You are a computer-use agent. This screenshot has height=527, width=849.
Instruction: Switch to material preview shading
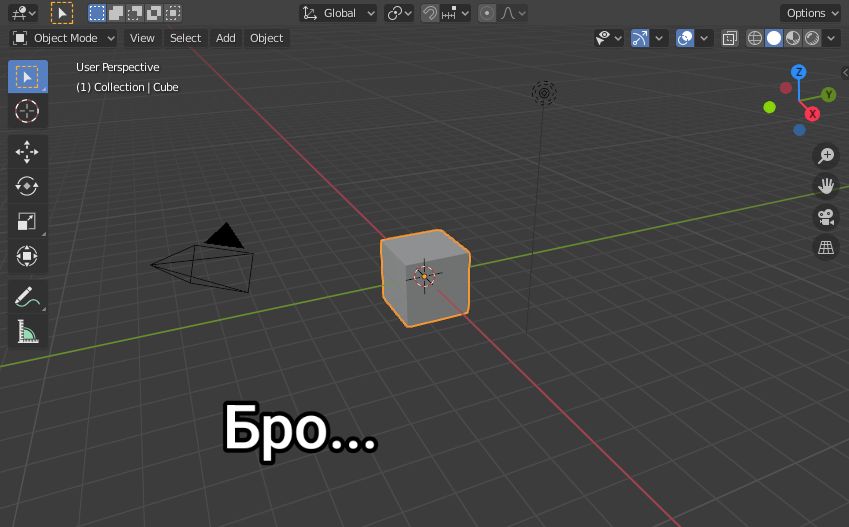(x=793, y=38)
